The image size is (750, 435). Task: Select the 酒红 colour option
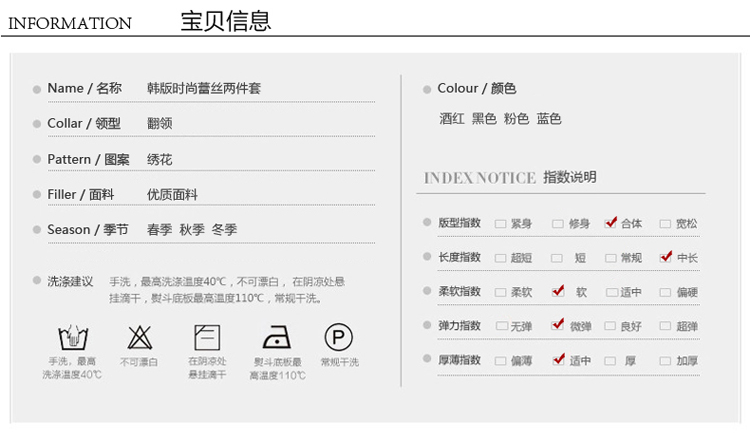(x=452, y=119)
